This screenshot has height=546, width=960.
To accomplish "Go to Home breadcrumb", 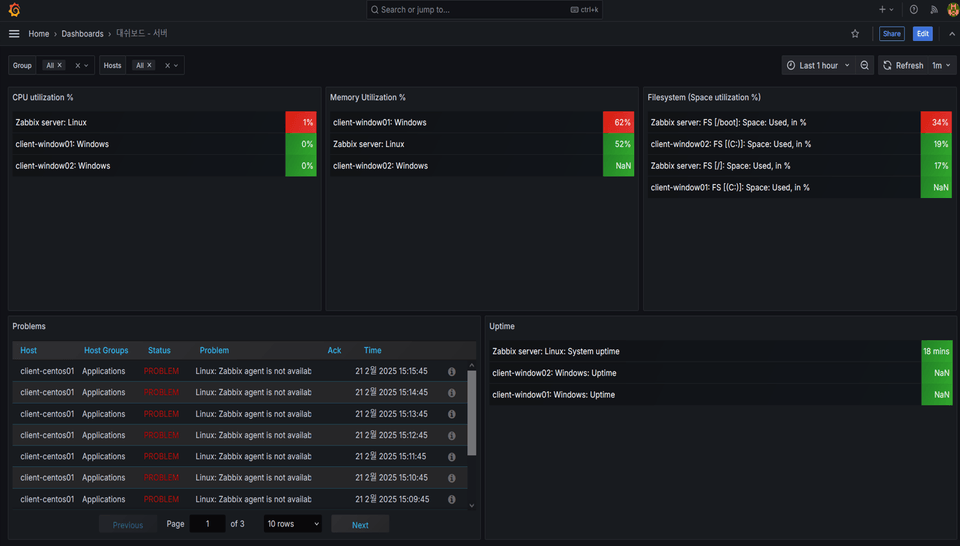I will [x=39, y=34].
